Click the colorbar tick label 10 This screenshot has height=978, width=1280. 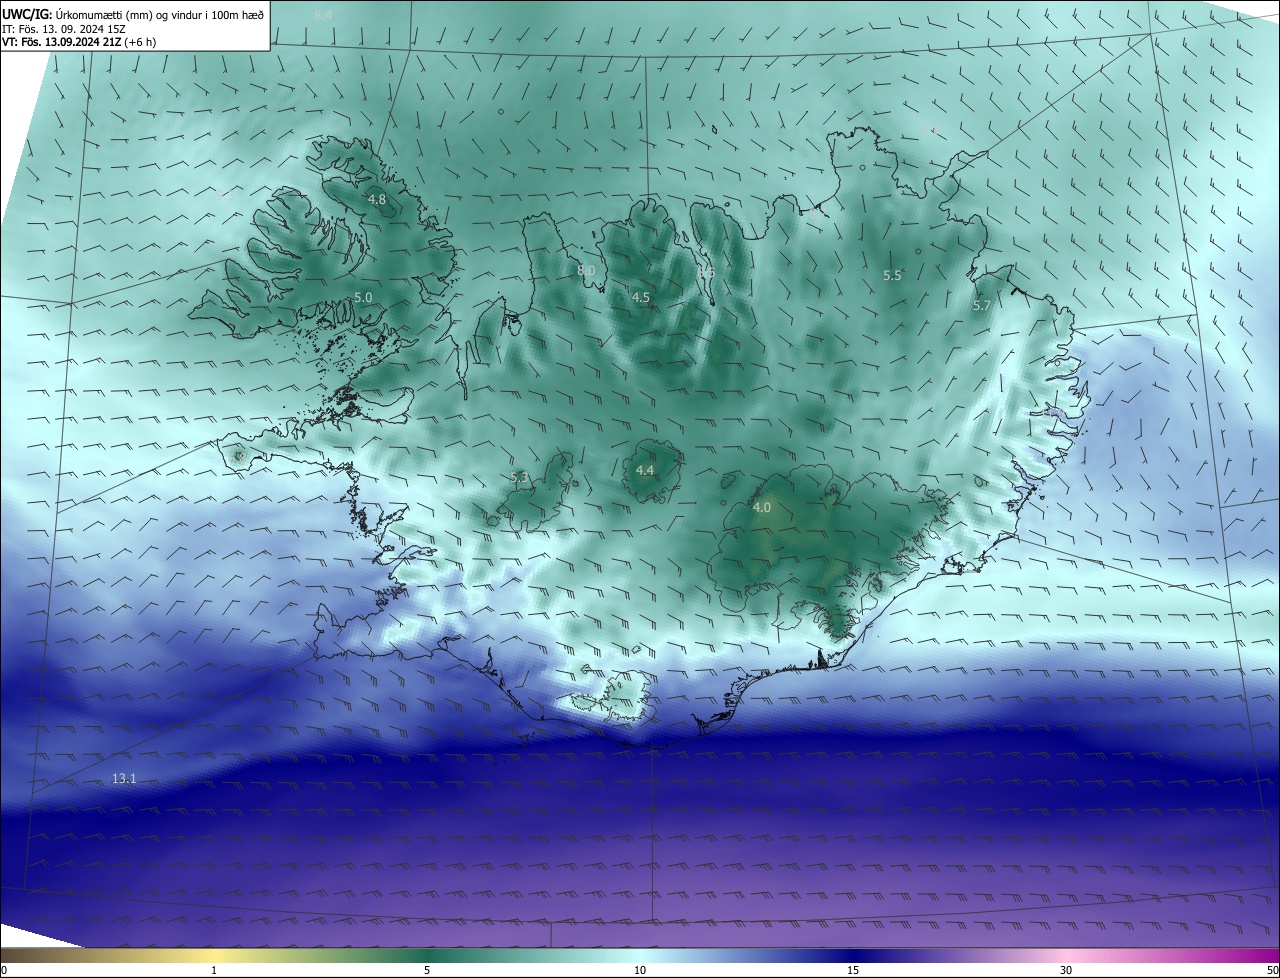[x=640, y=970]
